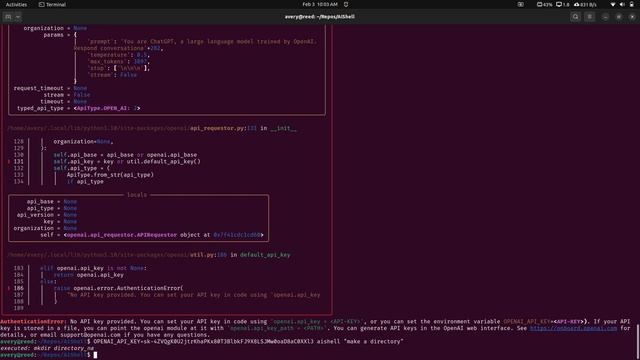Click the notification bell icon beside clock
Image resolution: width=640 pixels, height=360 pixels.
pos(346,4)
